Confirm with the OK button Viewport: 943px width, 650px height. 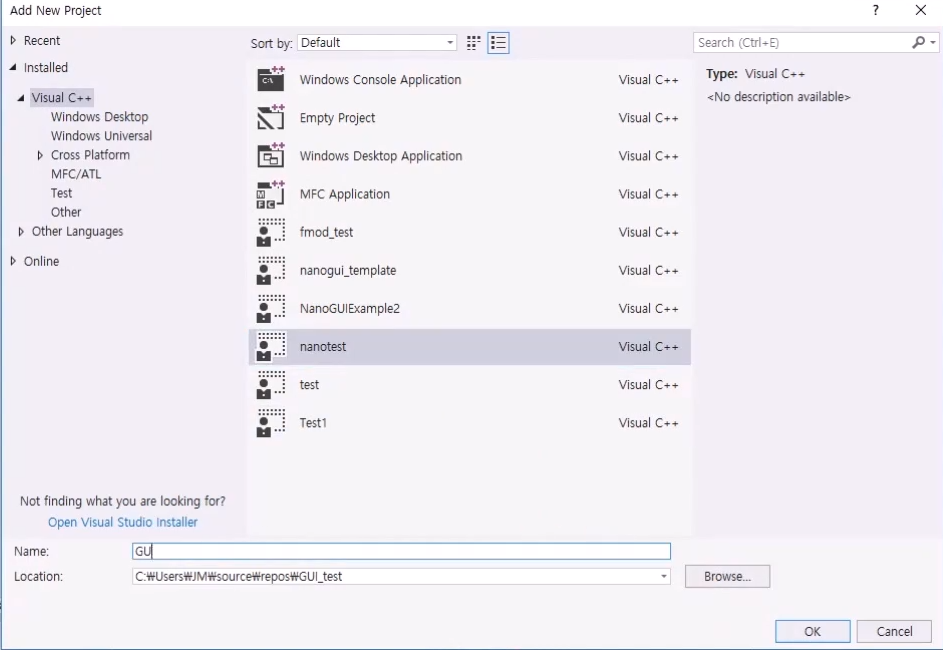(812, 631)
